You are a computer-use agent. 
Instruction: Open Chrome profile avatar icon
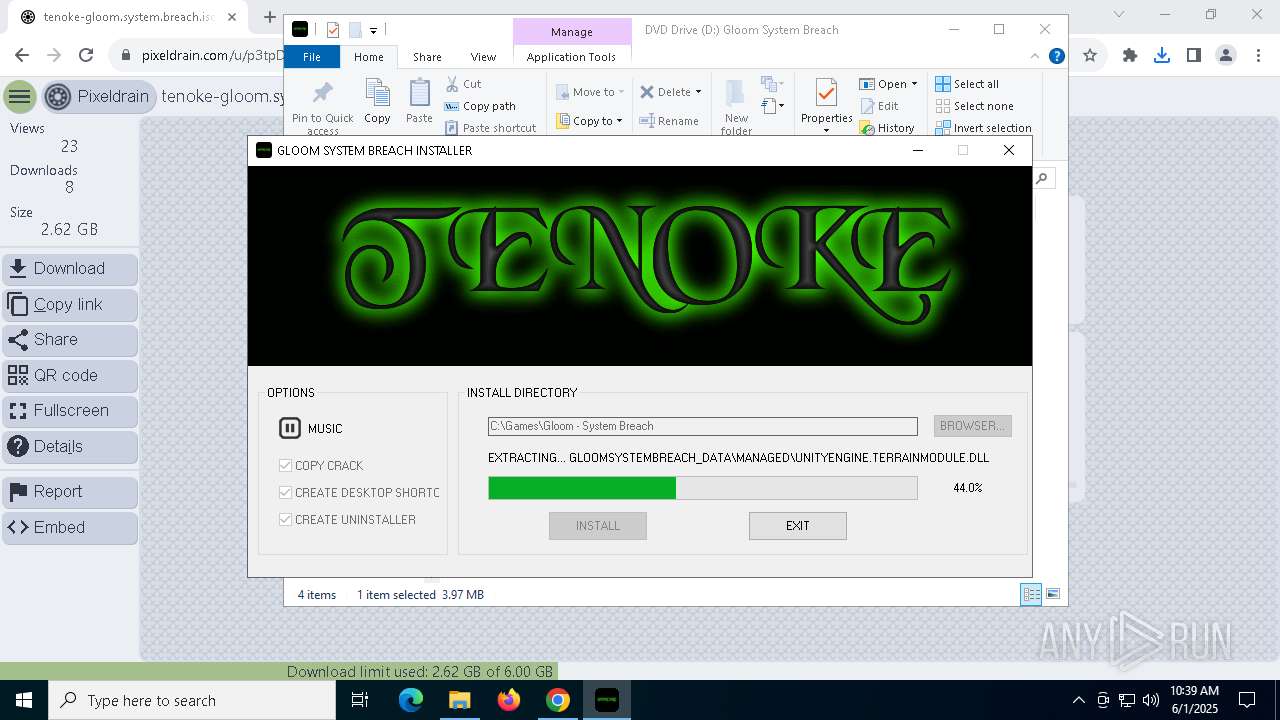(x=1226, y=56)
